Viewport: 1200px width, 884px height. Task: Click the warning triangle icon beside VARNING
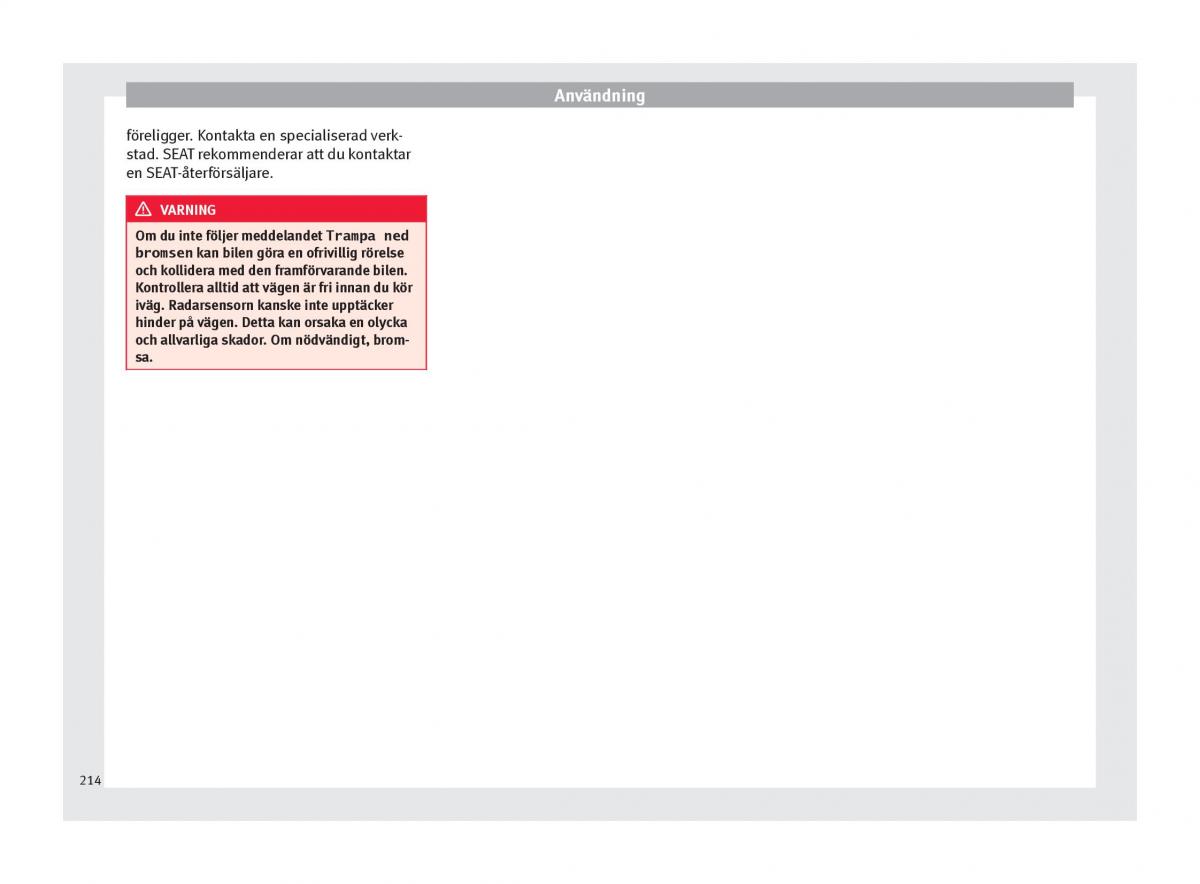click(x=143, y=210)
